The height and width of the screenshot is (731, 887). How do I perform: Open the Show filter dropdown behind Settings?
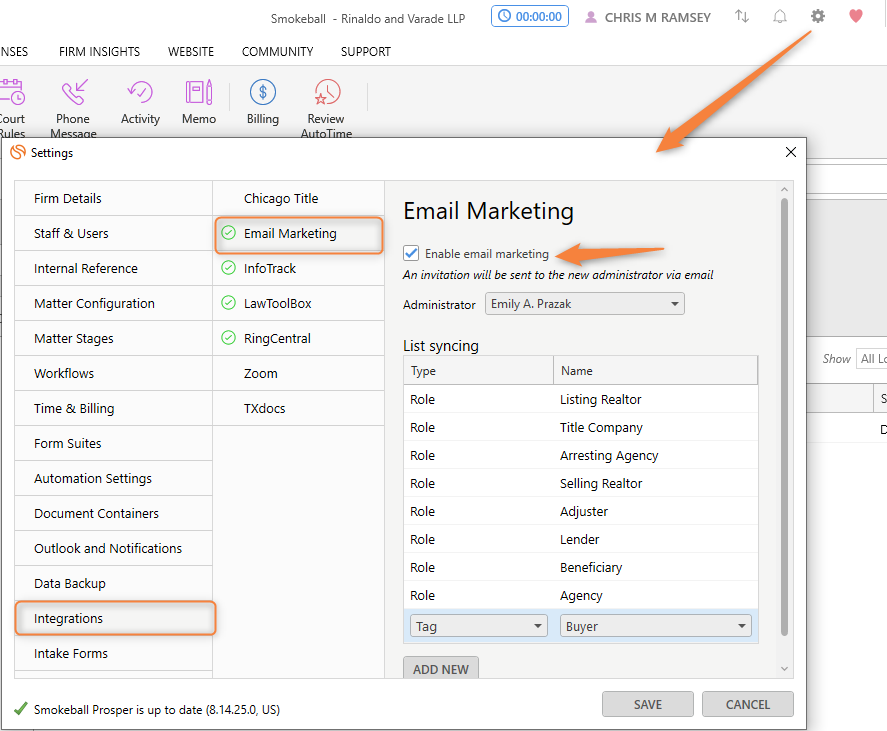(871, 359)
